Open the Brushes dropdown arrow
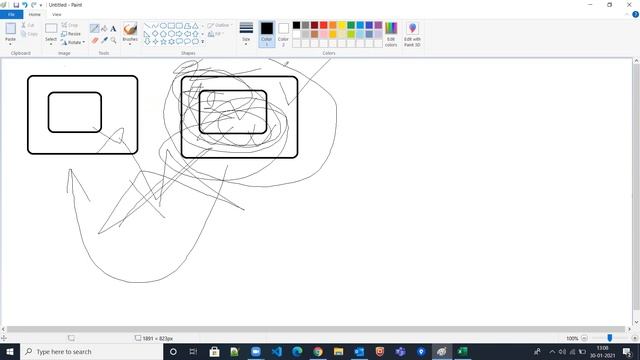This screenshot has width=640, height=360. [130, 44]
